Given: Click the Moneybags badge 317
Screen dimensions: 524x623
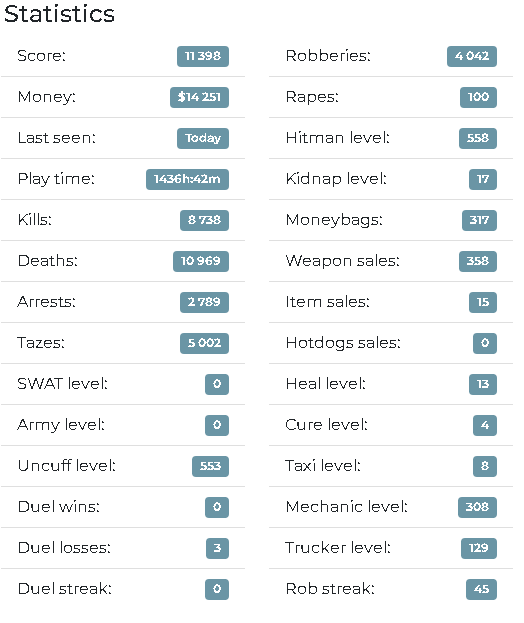Looking at the screenshot, I should [x=479, y=220].
